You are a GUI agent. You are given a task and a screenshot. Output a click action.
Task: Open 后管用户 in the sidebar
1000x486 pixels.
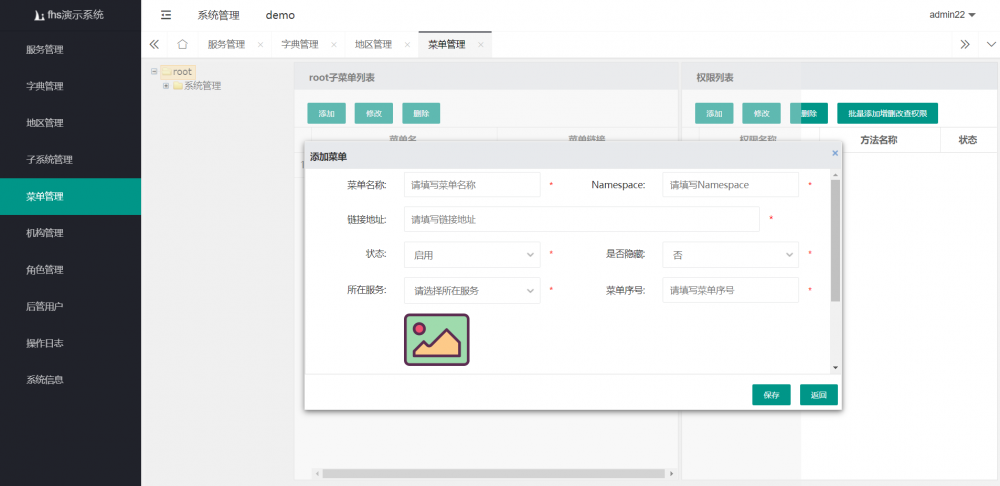pos(70,306)
